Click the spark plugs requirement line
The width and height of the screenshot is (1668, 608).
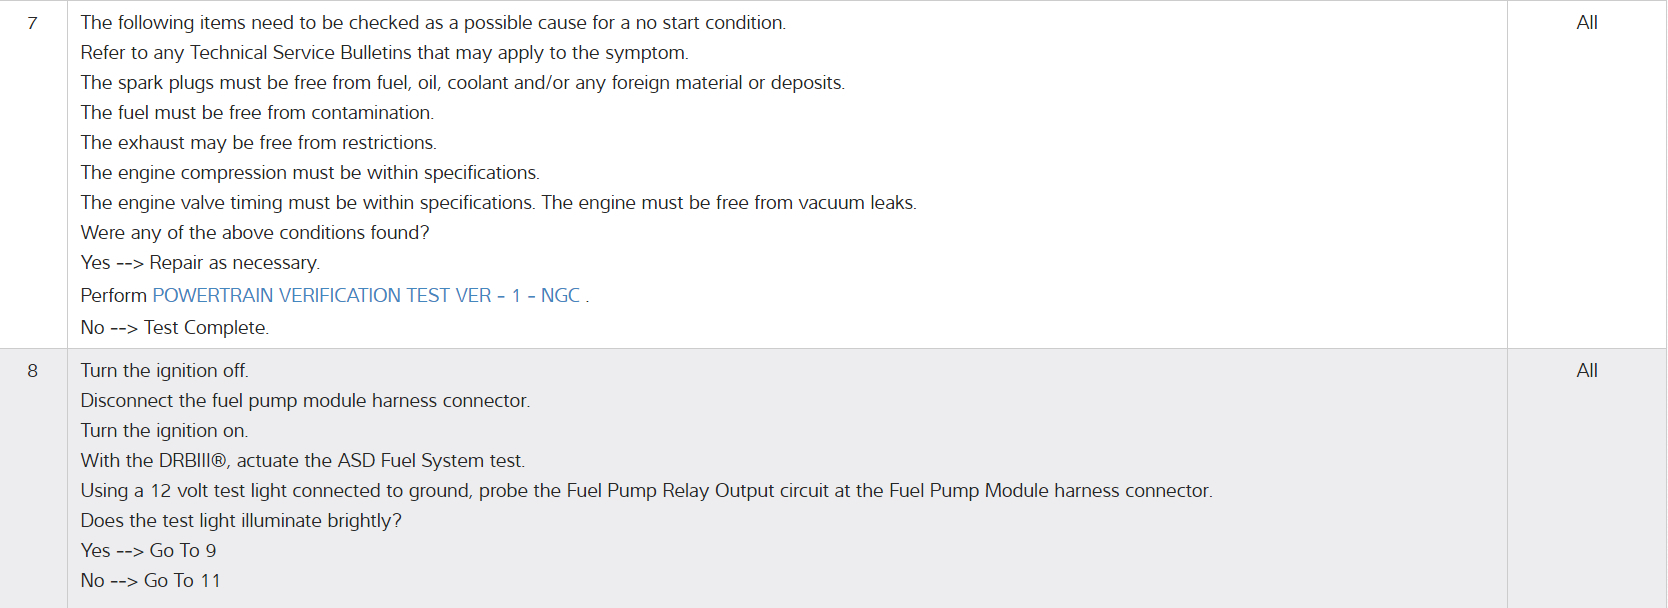coord(462,83)
